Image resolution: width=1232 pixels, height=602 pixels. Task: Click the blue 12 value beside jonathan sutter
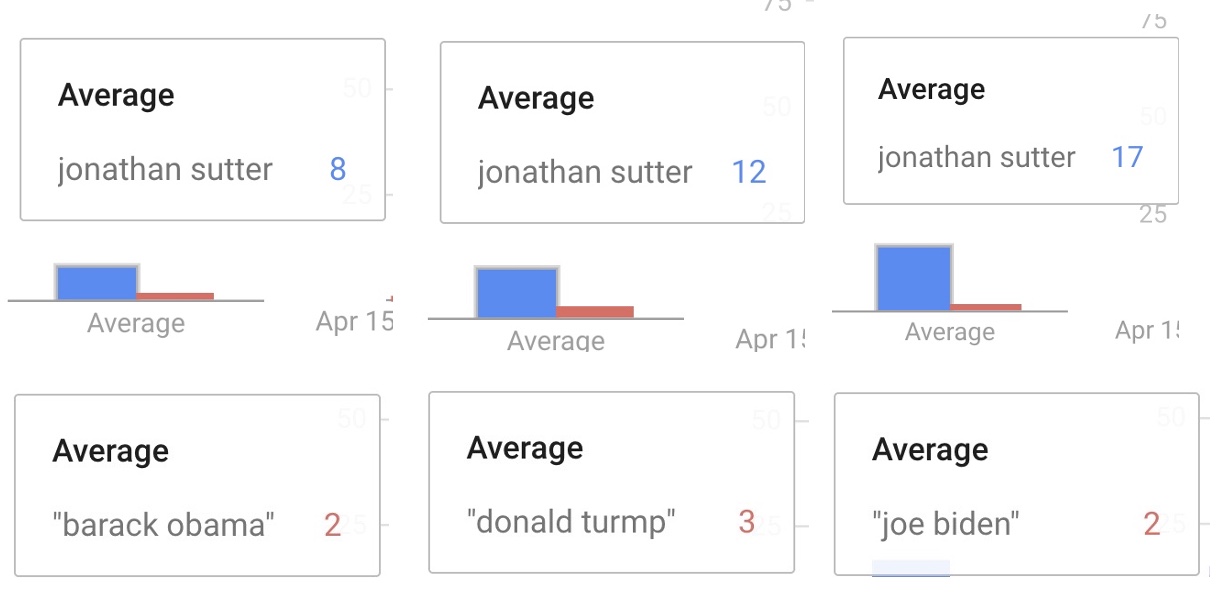(748, 172)
